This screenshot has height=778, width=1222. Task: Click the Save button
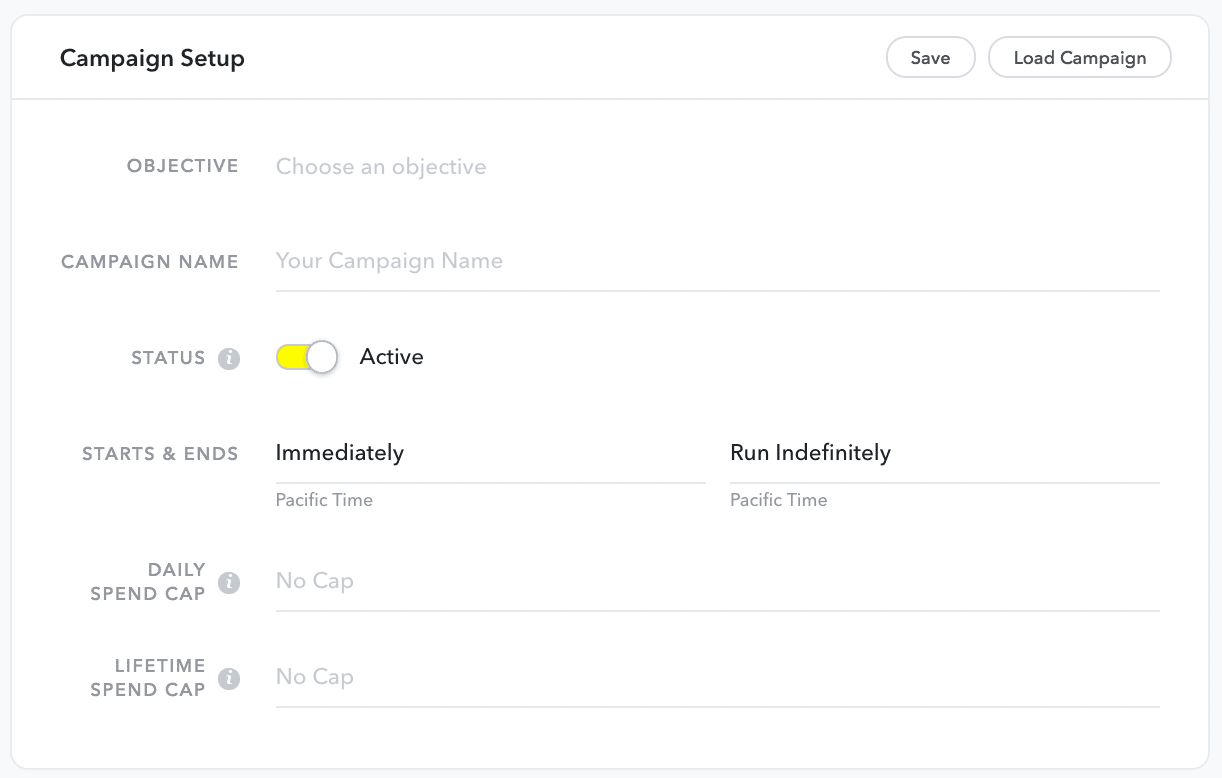(930, 57)
